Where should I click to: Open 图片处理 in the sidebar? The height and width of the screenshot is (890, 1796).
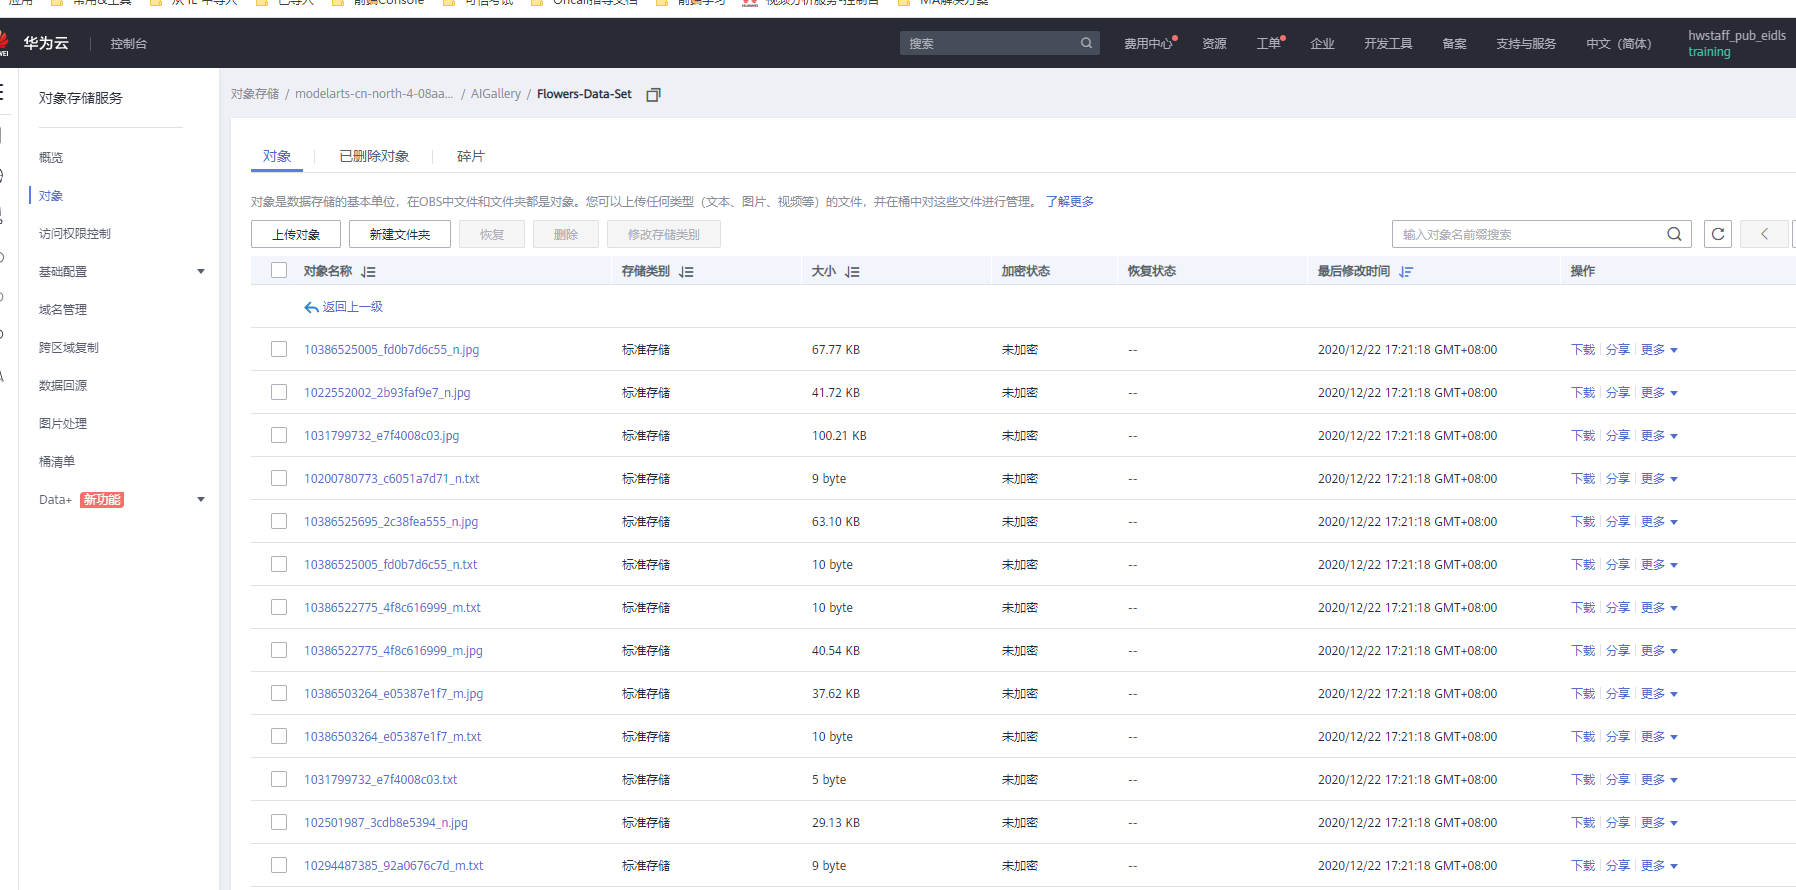tap(63, 423)
